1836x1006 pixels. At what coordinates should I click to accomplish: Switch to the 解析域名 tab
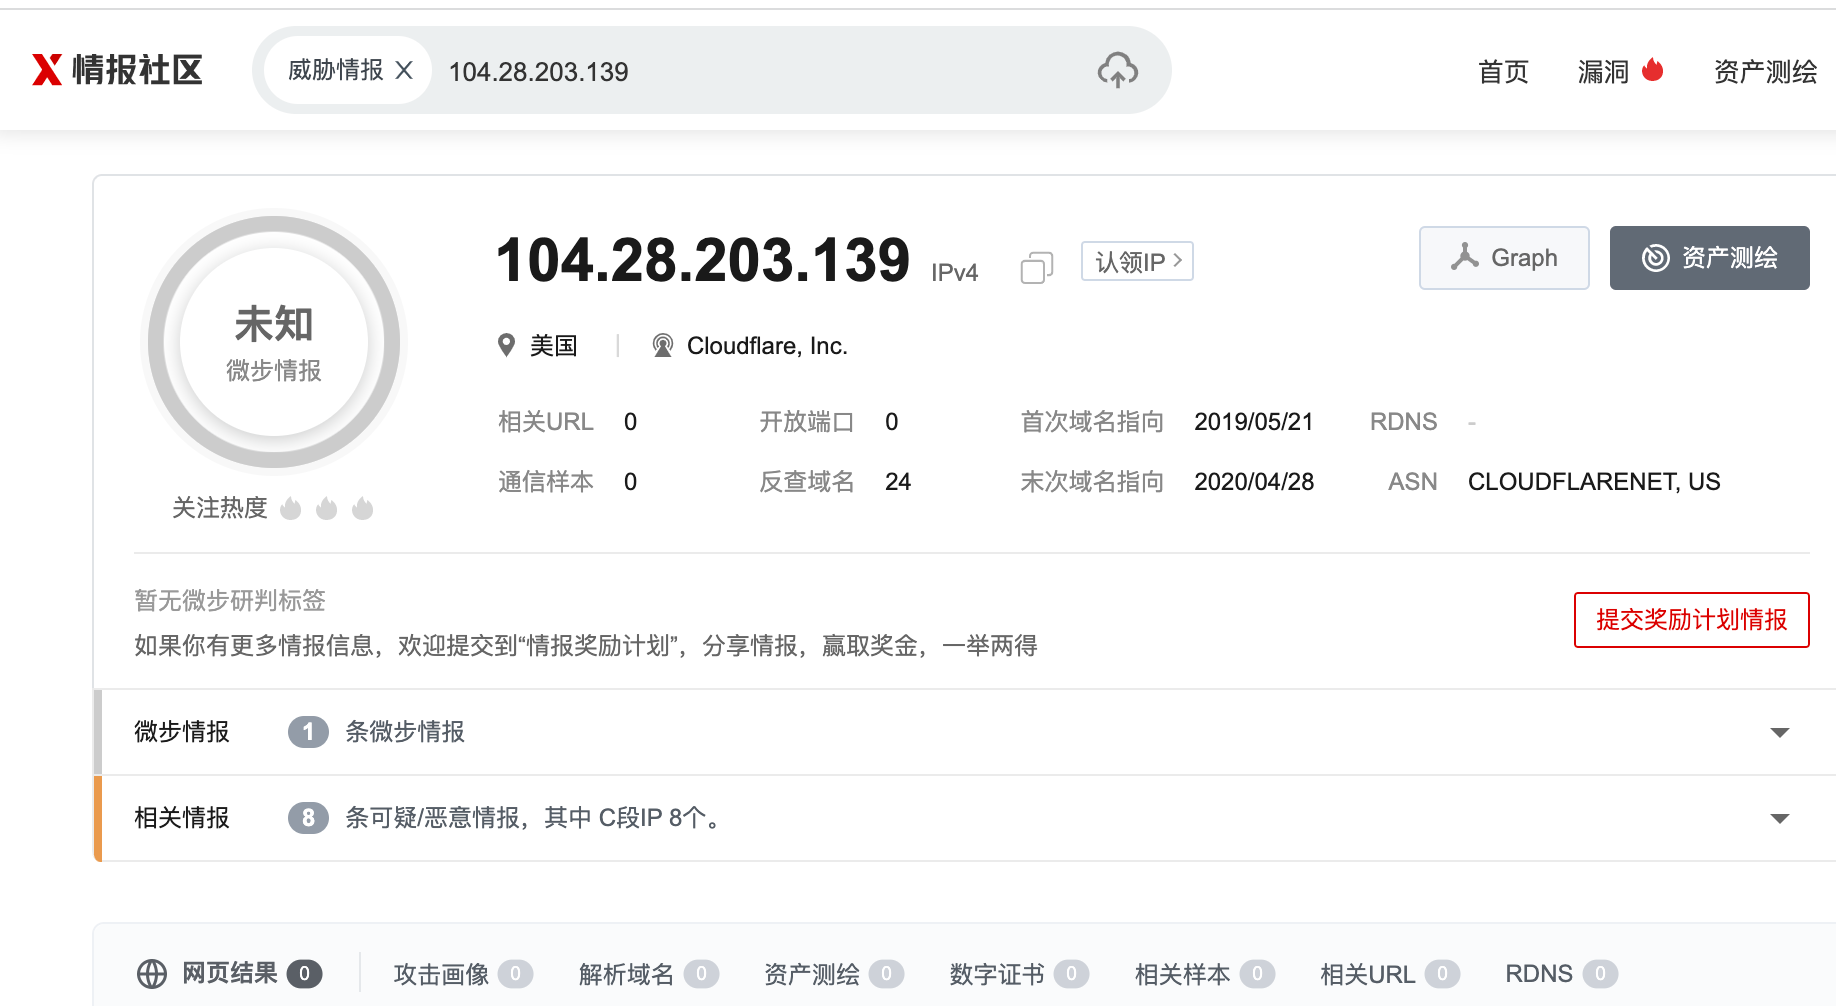648,974
